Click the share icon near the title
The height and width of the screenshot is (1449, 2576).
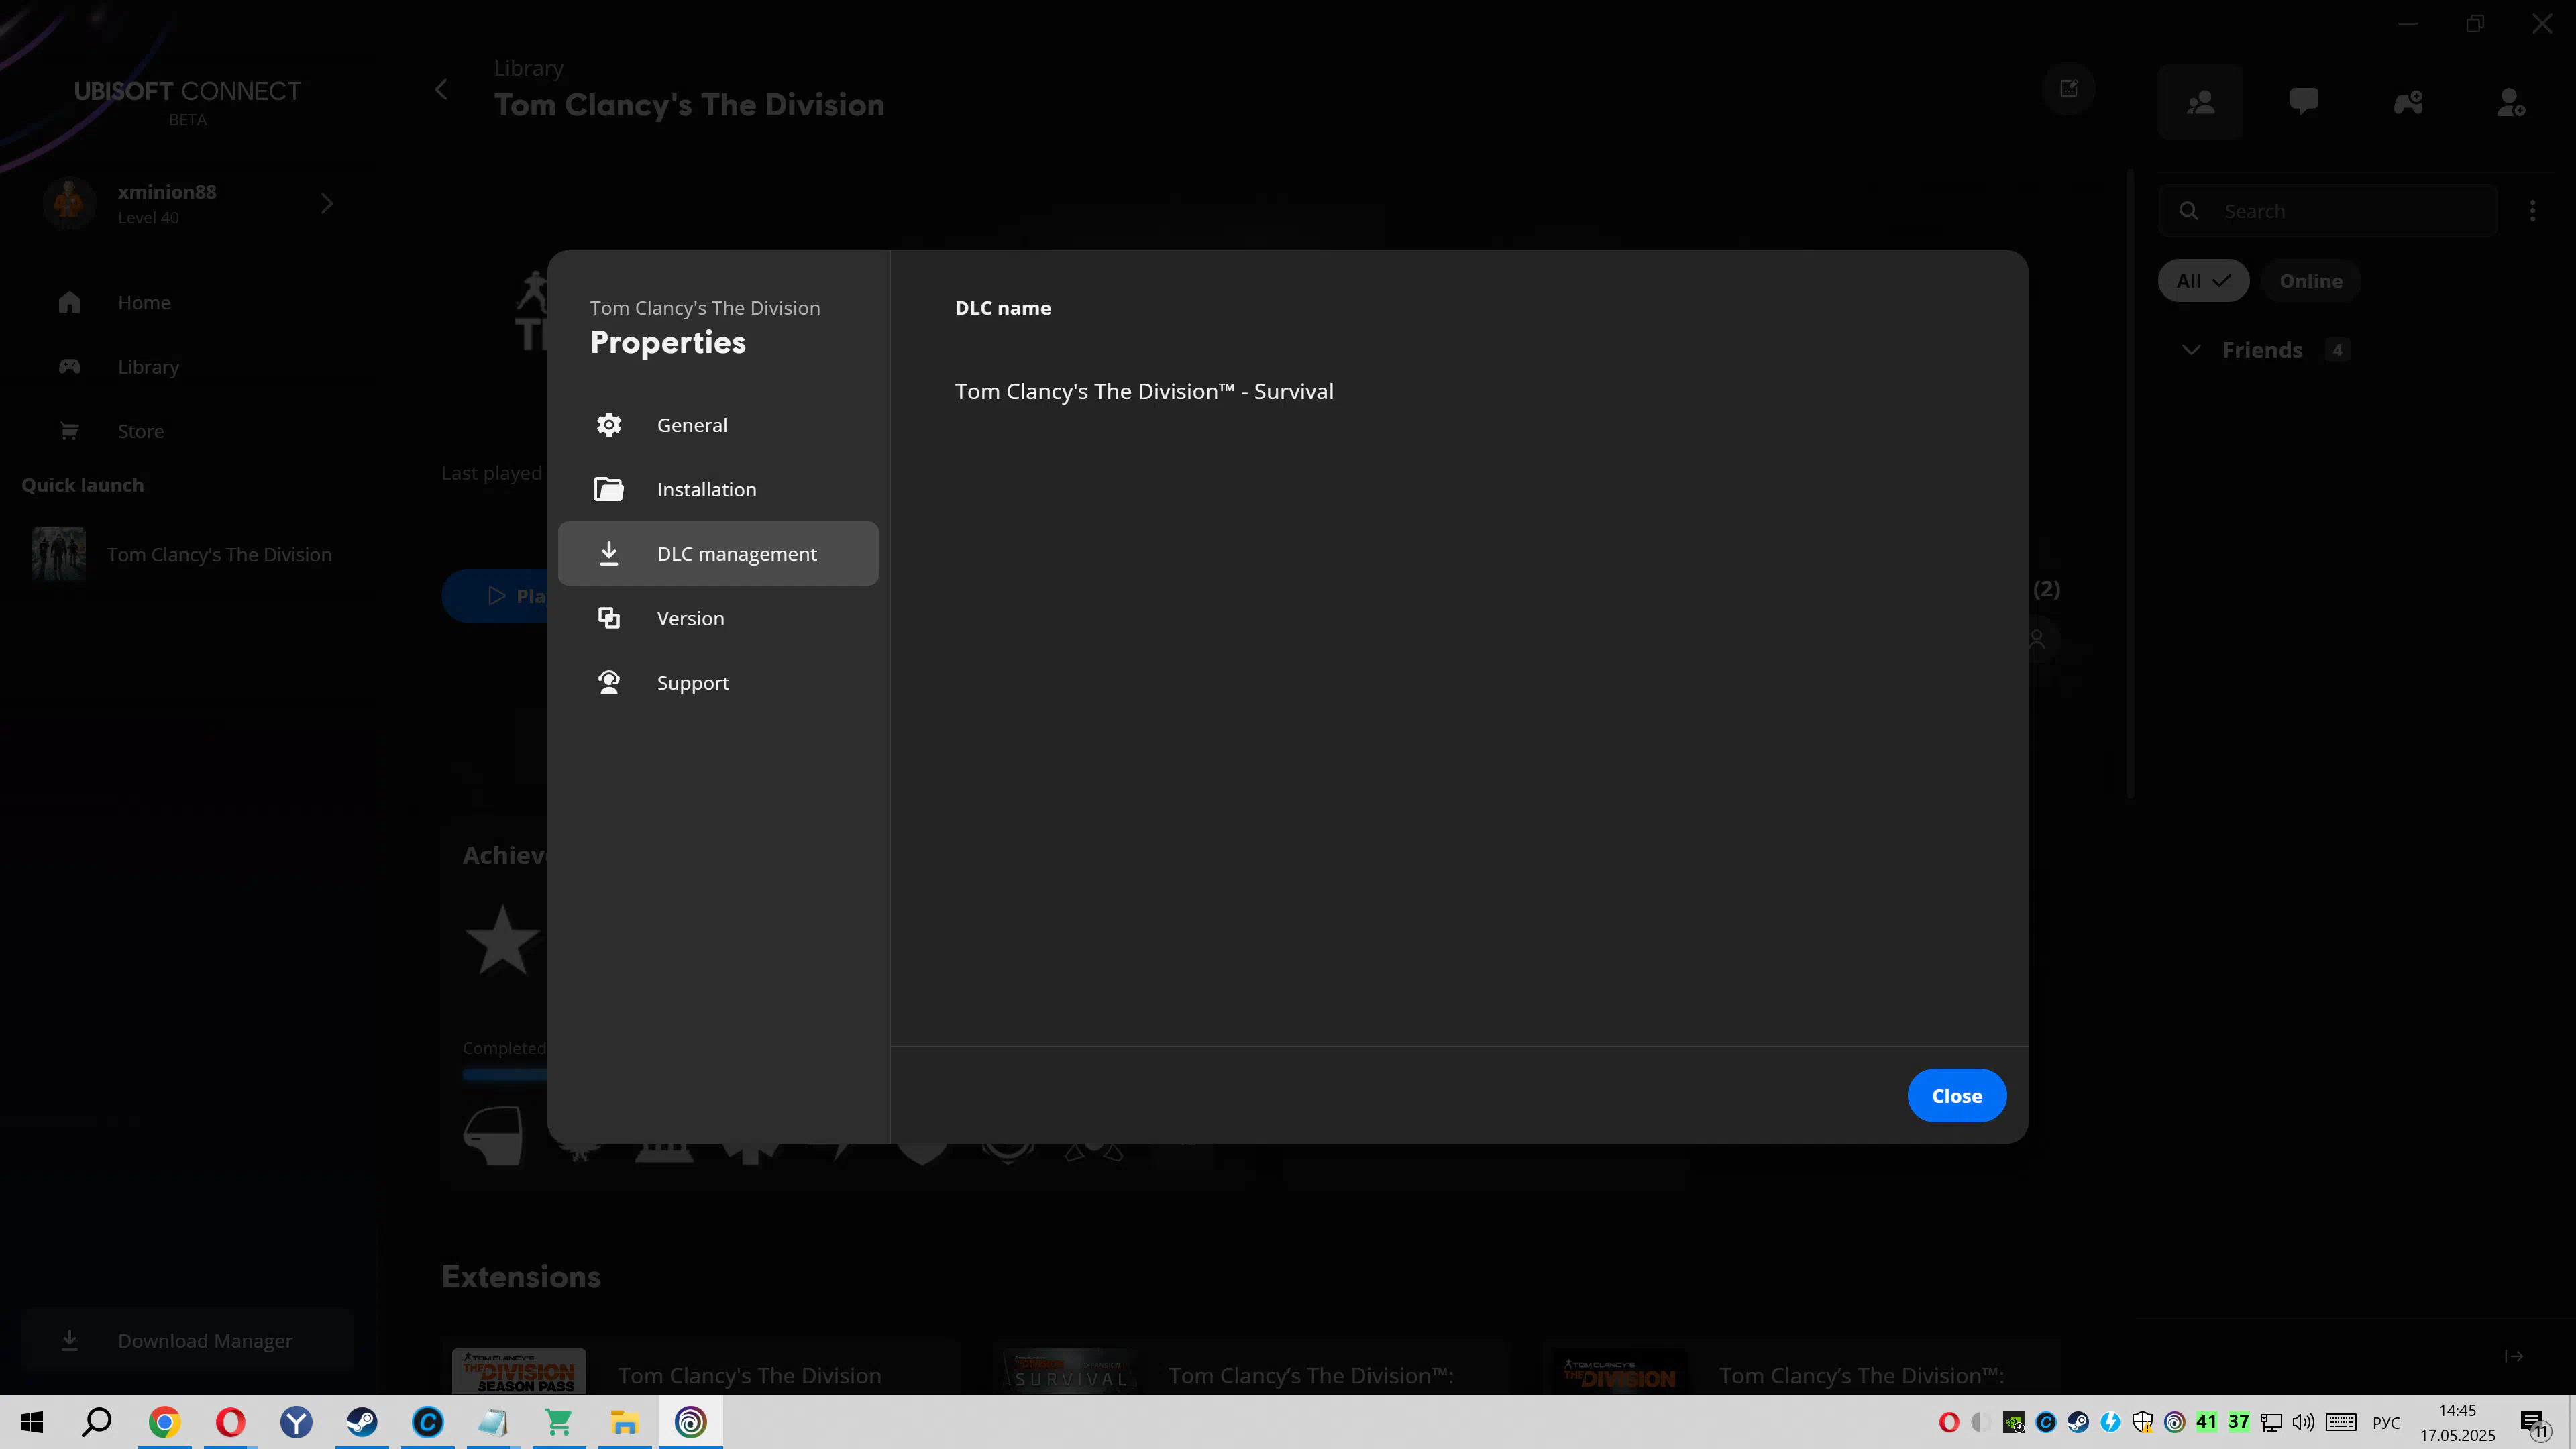coord(2068,89)
